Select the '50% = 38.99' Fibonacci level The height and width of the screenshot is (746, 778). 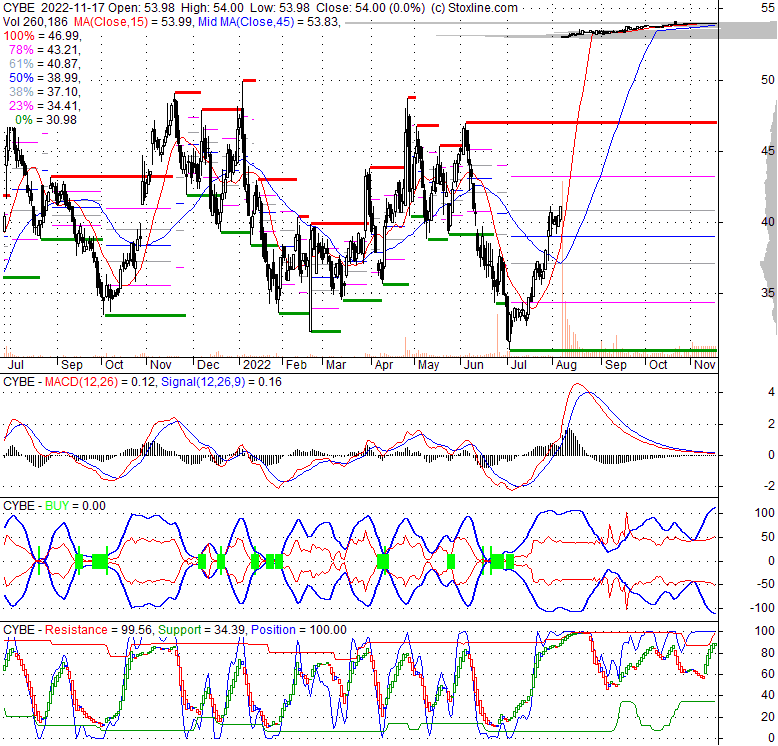pos(44,78)
